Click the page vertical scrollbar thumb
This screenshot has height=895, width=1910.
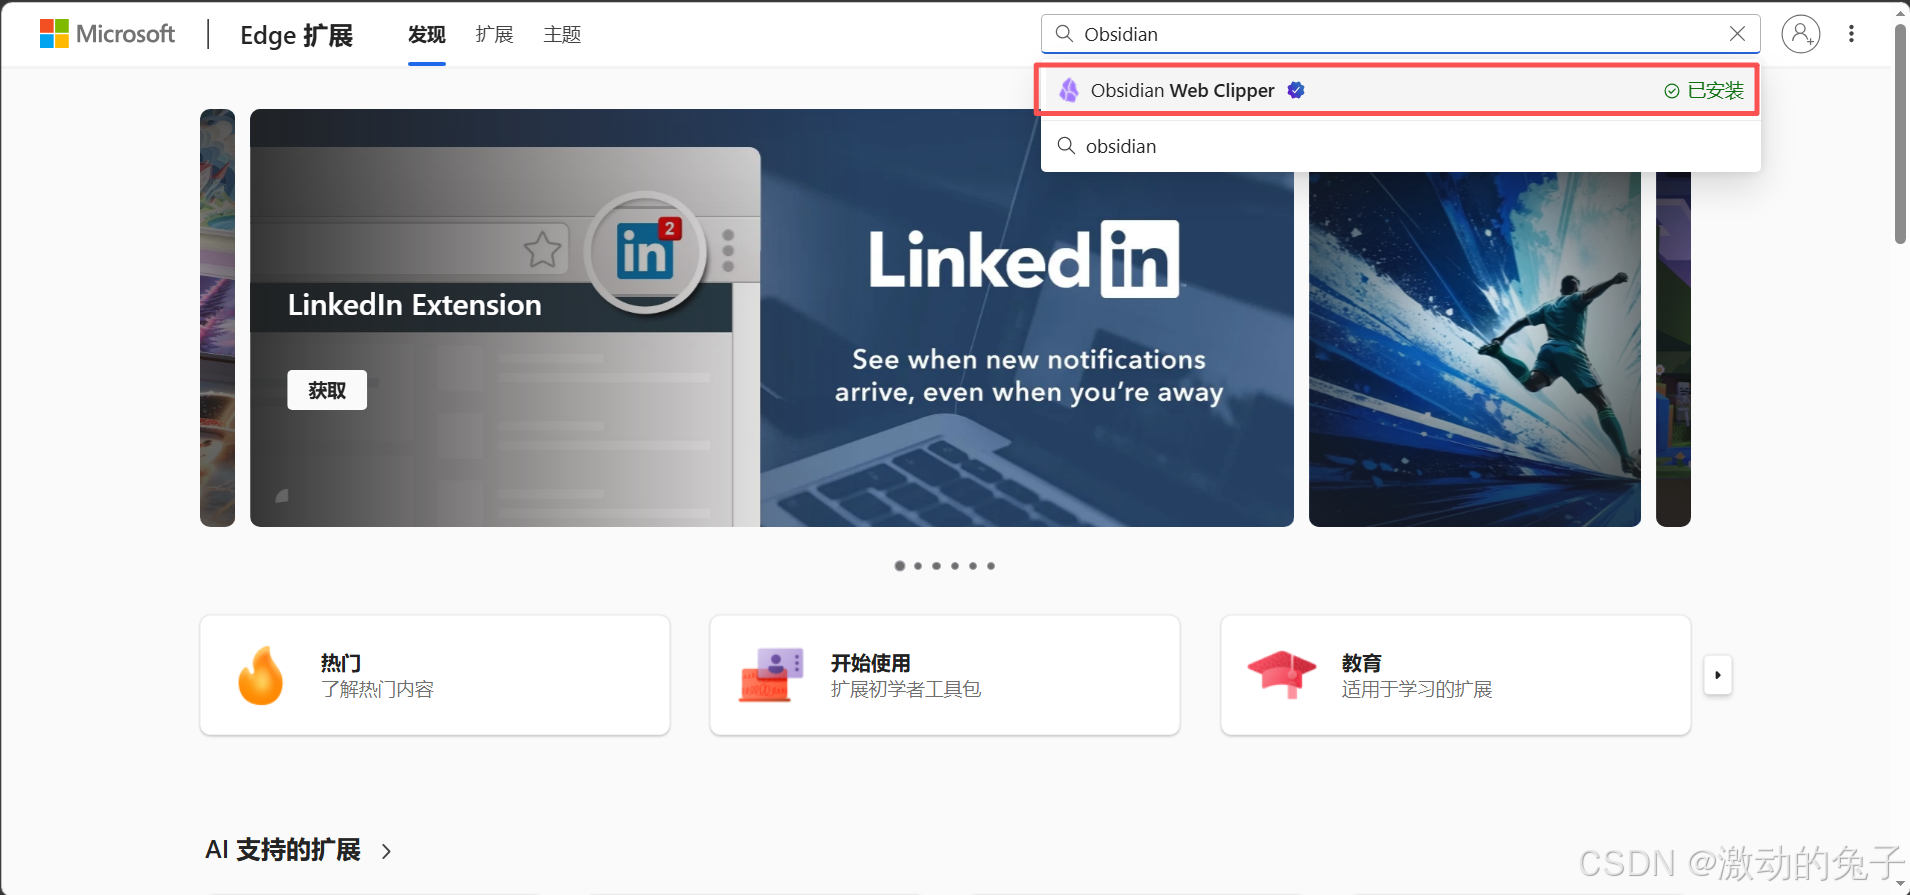[1900, 133]
